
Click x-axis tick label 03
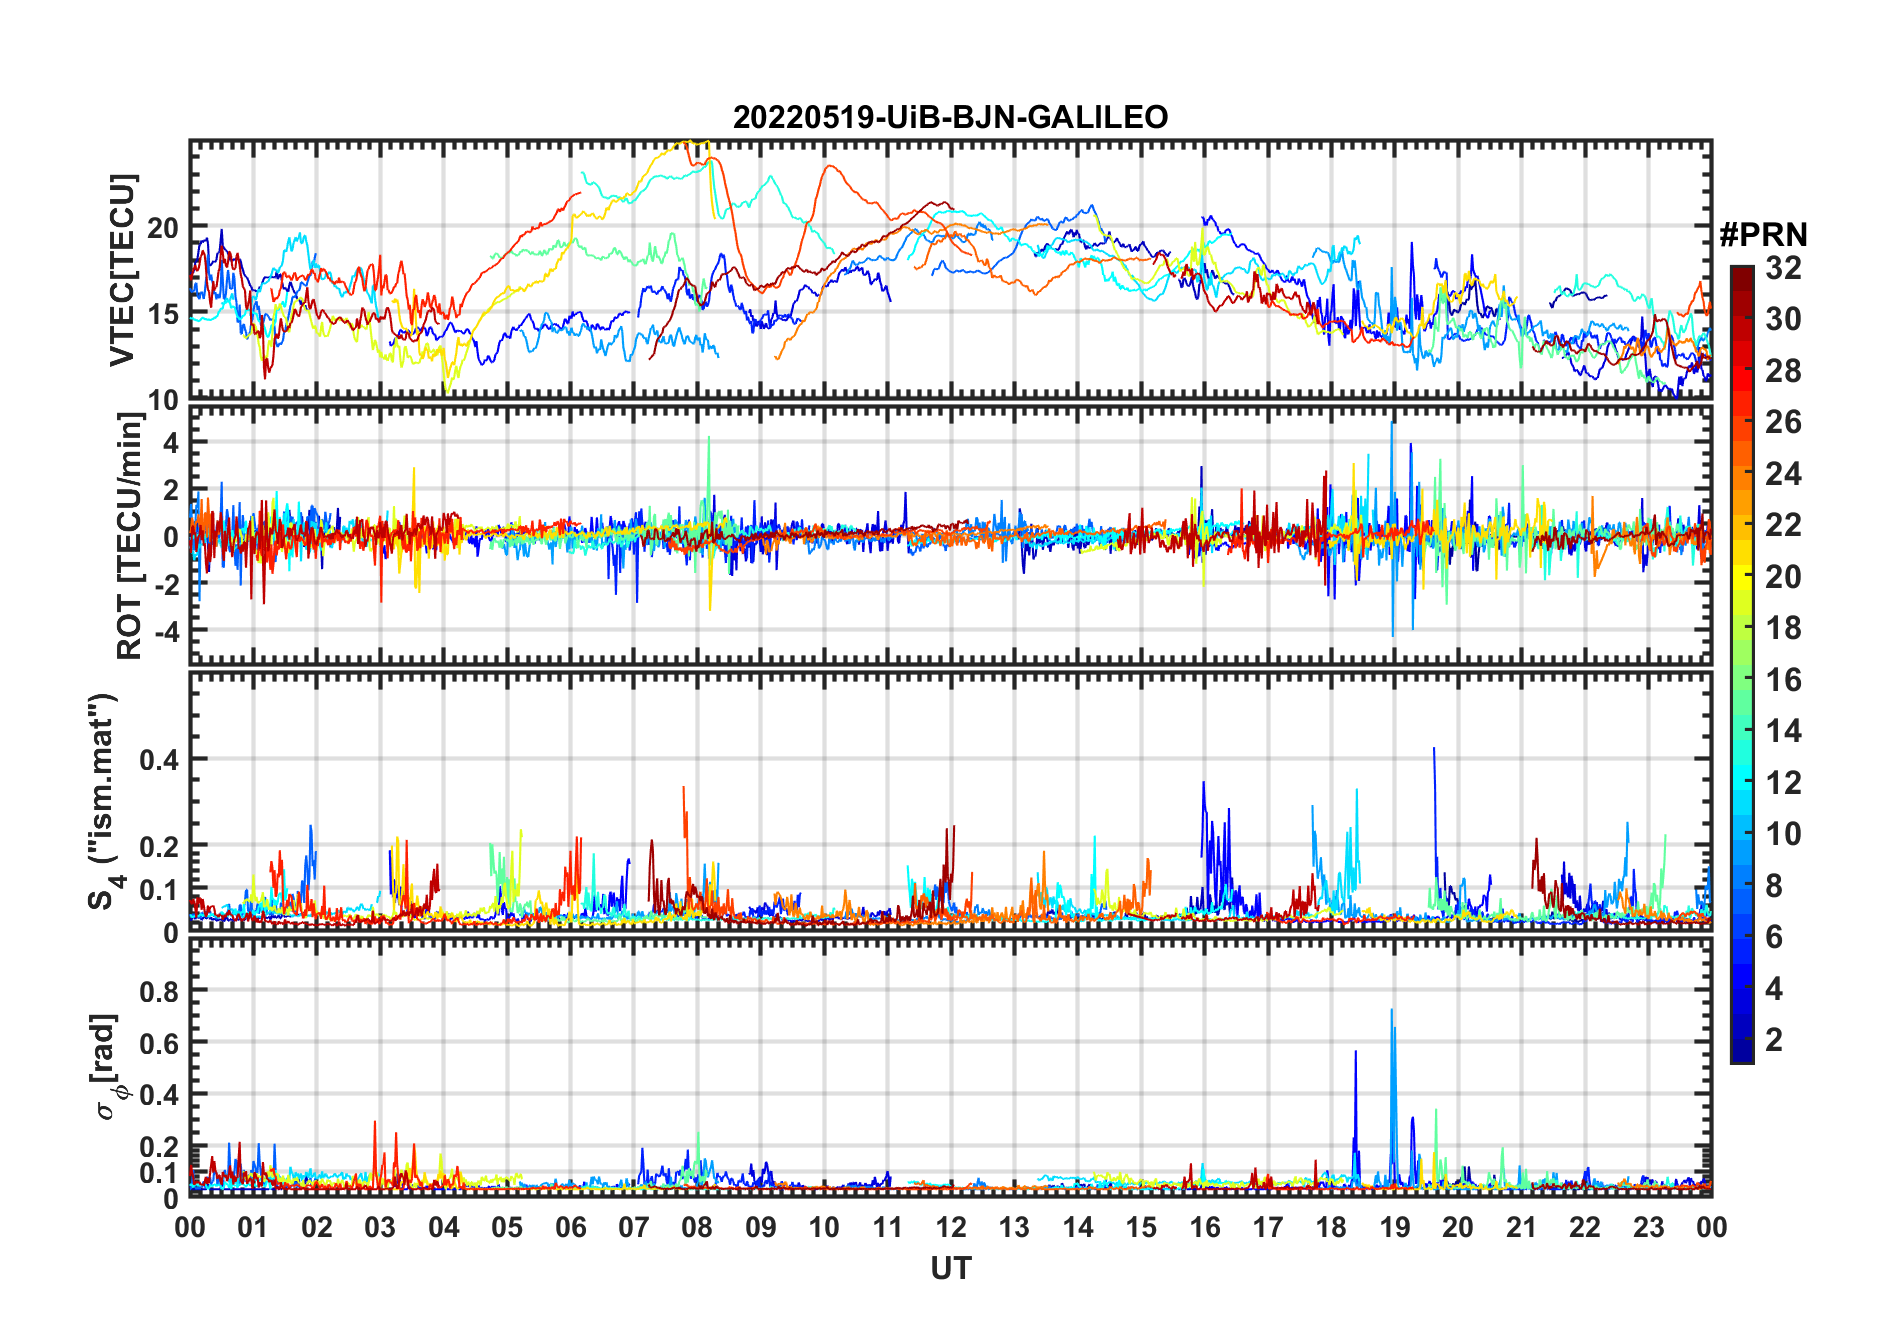click(380, 1227)
